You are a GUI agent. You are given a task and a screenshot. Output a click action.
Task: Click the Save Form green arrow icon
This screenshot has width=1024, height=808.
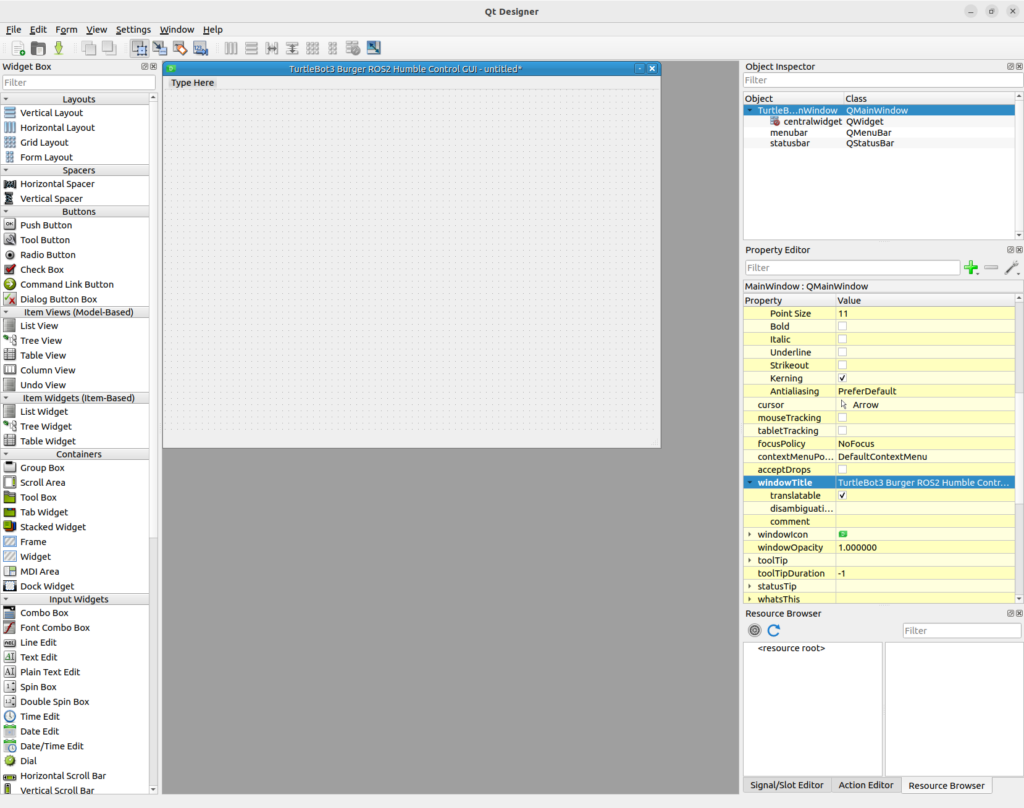pos(59,48)
